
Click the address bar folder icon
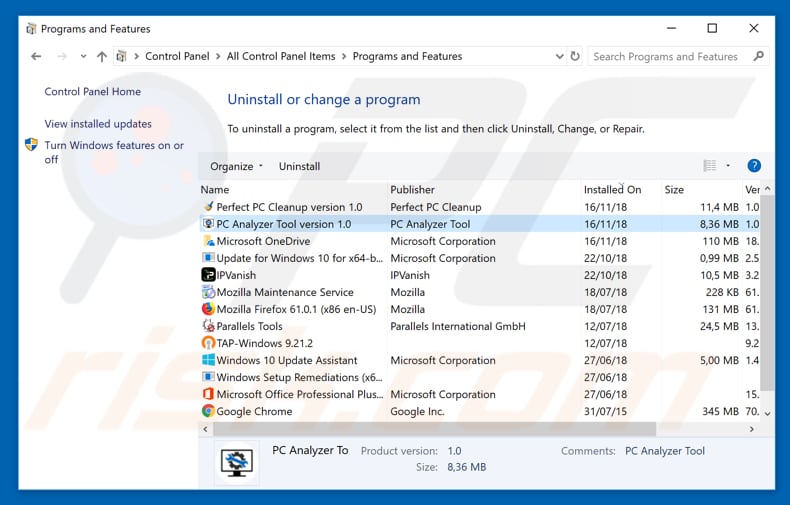pos(121,56)
